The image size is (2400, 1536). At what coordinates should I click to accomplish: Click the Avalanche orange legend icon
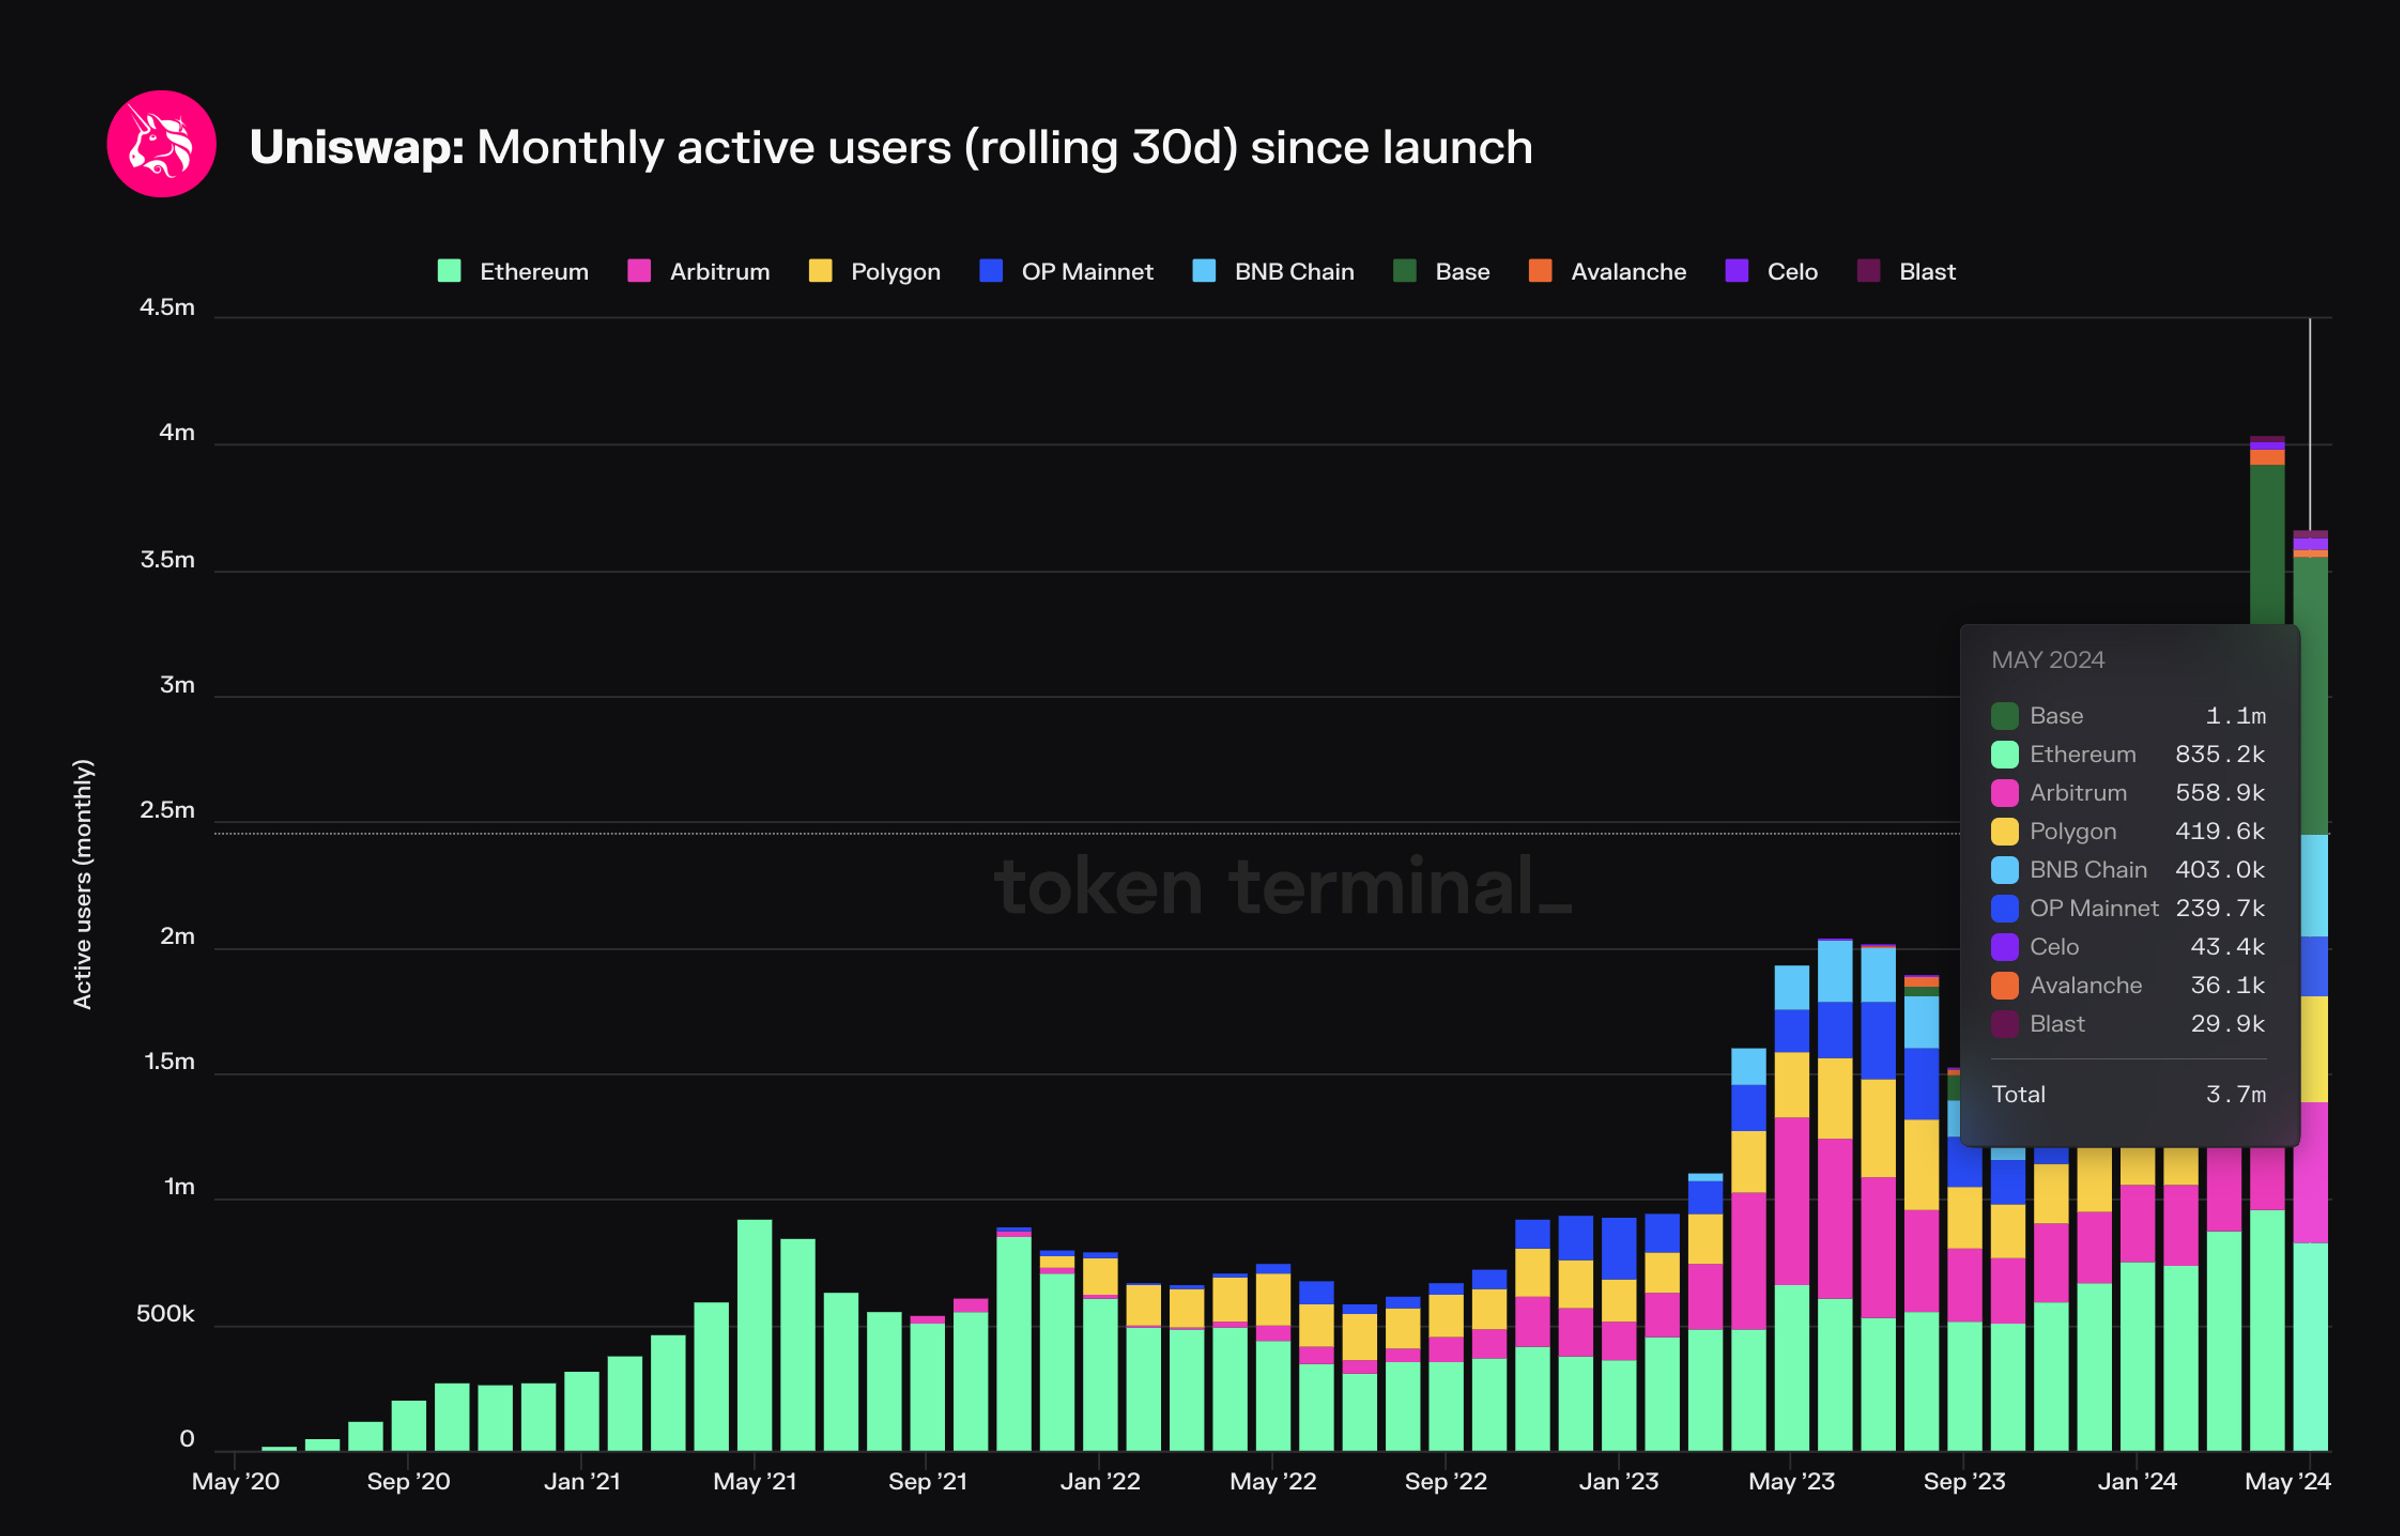[1540, 271]
